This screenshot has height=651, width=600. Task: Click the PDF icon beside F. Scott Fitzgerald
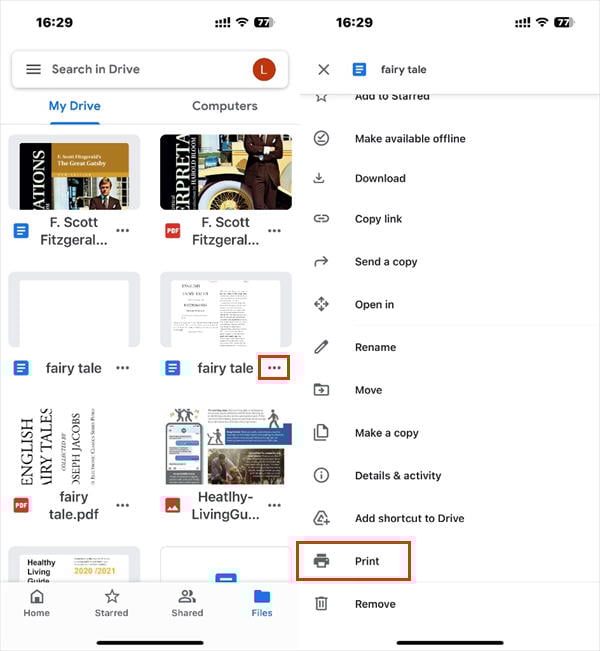173,231
